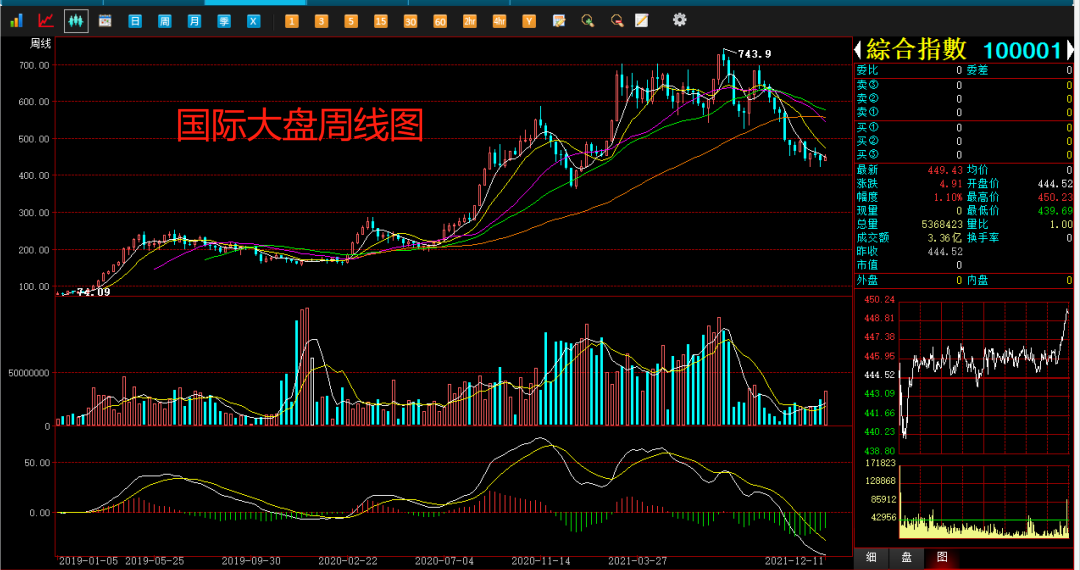
Task: Open the calendar icon in toolbar
Action: click(105, 21)
